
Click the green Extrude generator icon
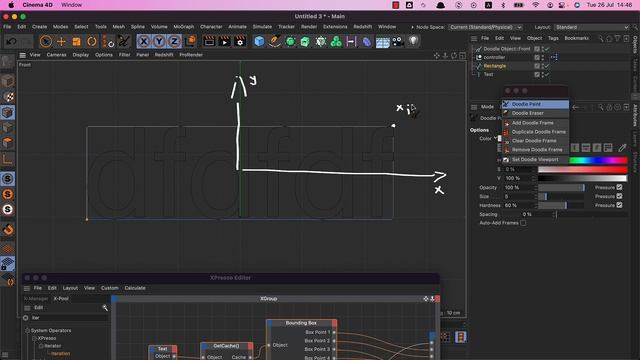coord(305,41)
